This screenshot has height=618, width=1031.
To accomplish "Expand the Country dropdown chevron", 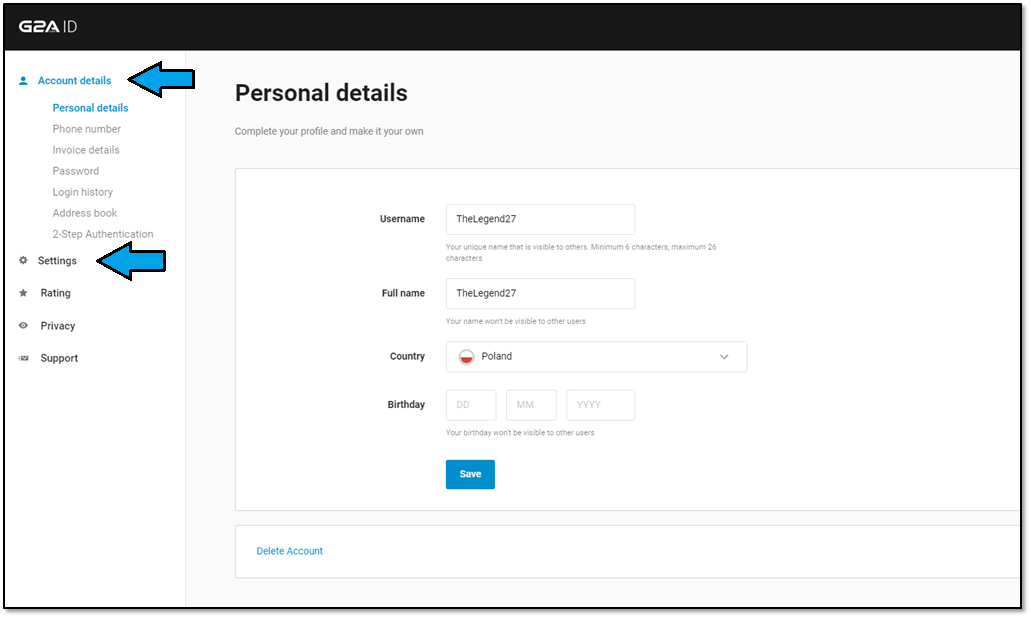I will pyautogui.click(x=724, y=357).
